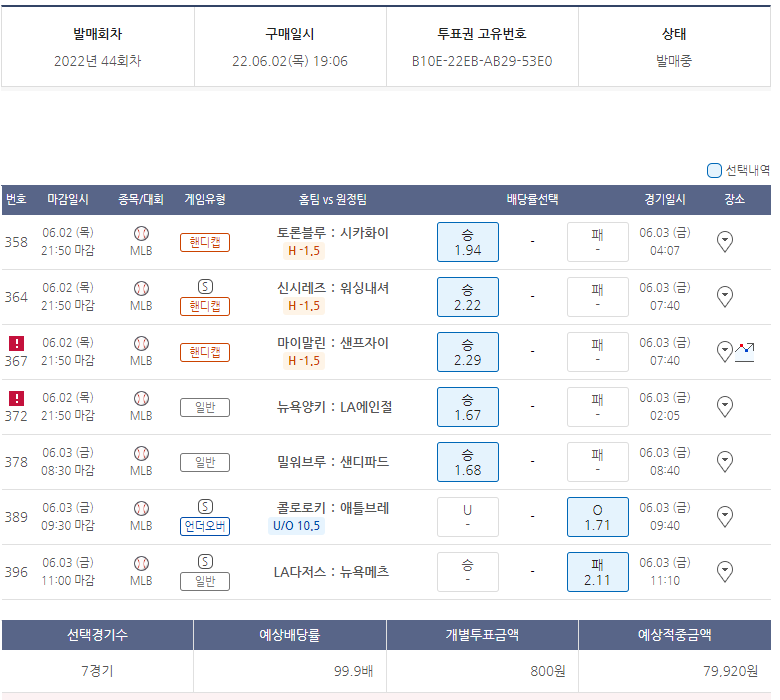
Task: Click the 종목/대회 column header
Action: coord(141,200)
